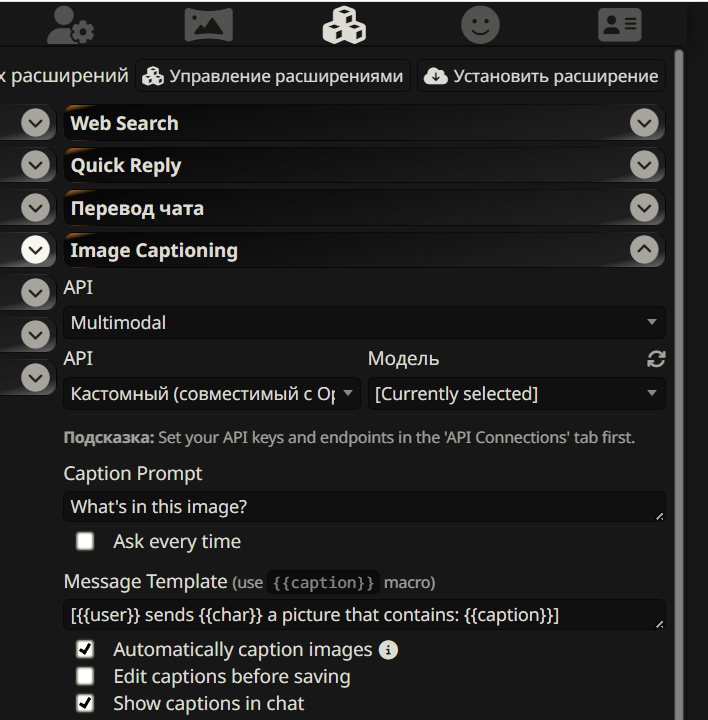The width and height of the screenshot is (708, 720).
Task: Click the Установить расширение button
Action: click(541, 76)
